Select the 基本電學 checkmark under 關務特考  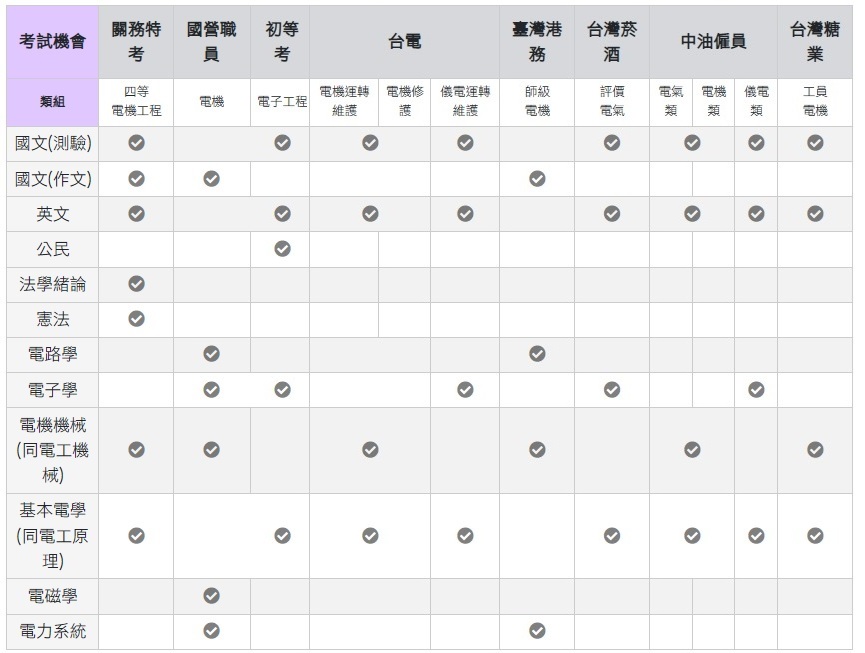pyautogui.click(x=136, y=536)
